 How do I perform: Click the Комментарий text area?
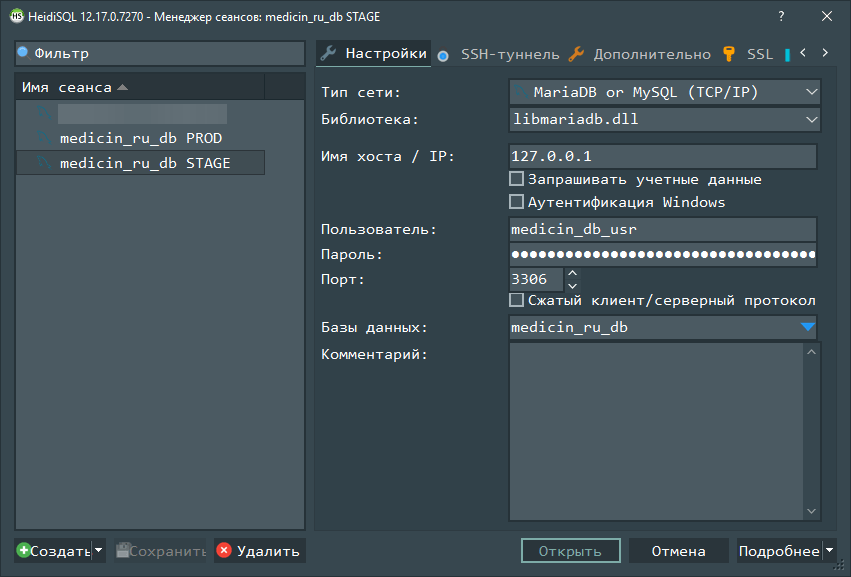tap(656, 432)
